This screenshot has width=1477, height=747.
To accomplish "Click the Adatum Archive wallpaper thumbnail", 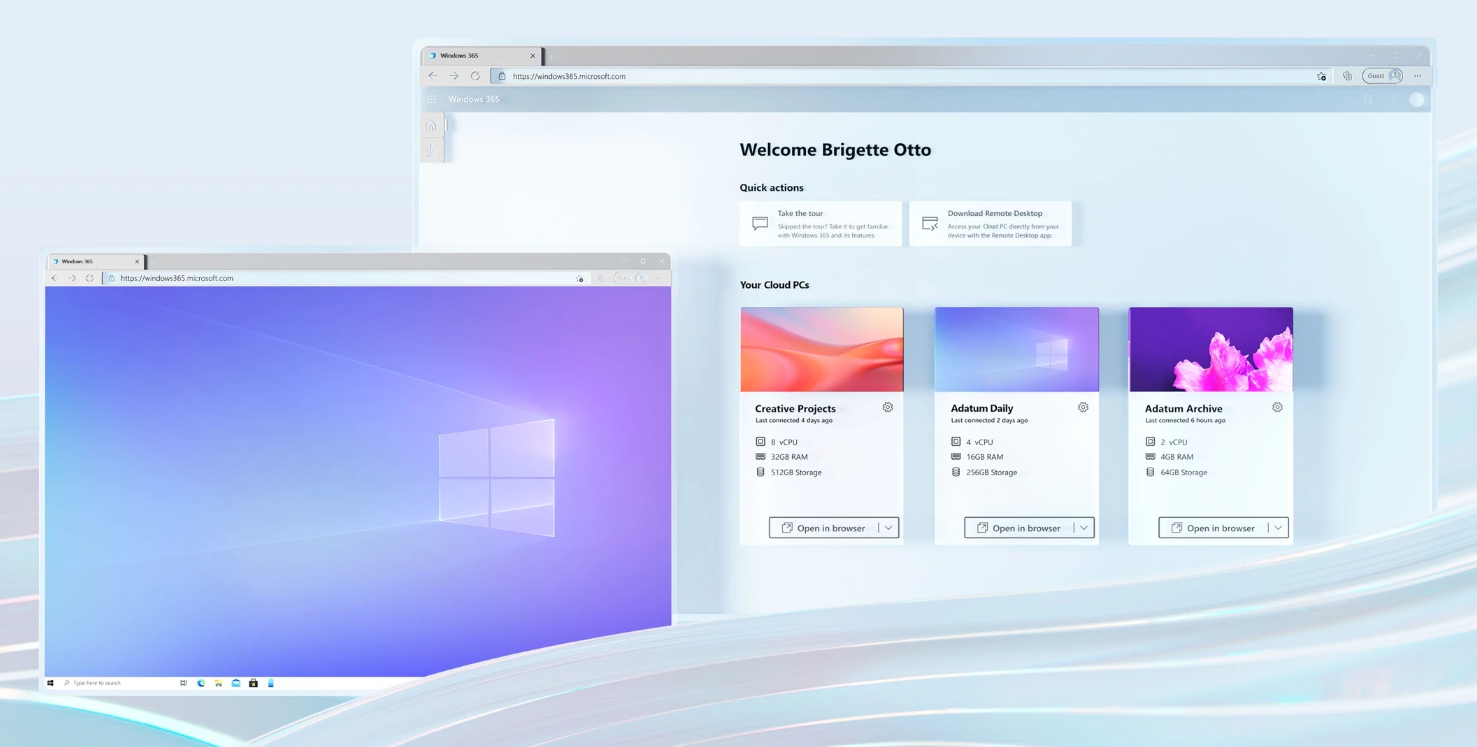I will point(1210,349).
